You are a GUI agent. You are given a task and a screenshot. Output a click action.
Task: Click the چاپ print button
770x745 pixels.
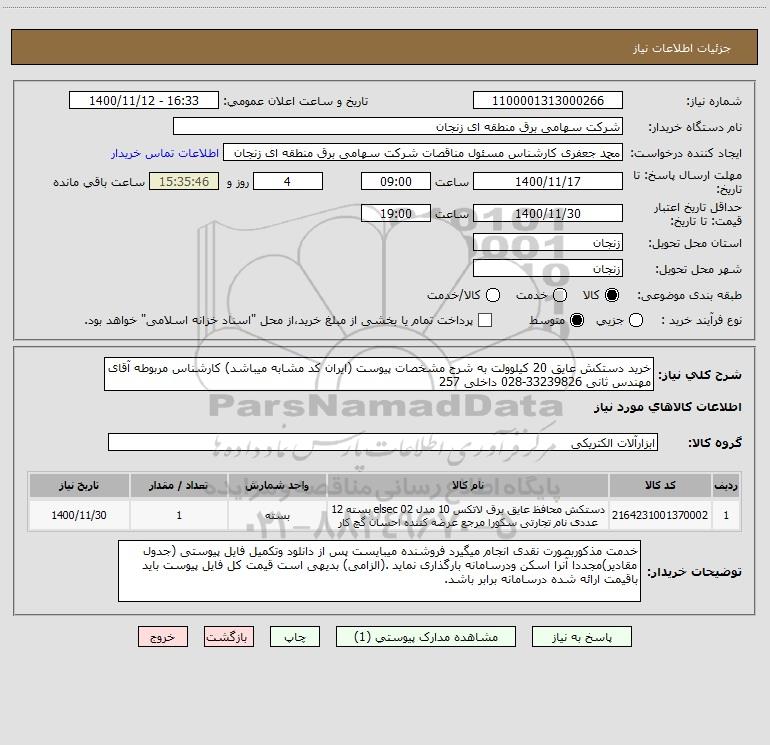tap(295, 637)
